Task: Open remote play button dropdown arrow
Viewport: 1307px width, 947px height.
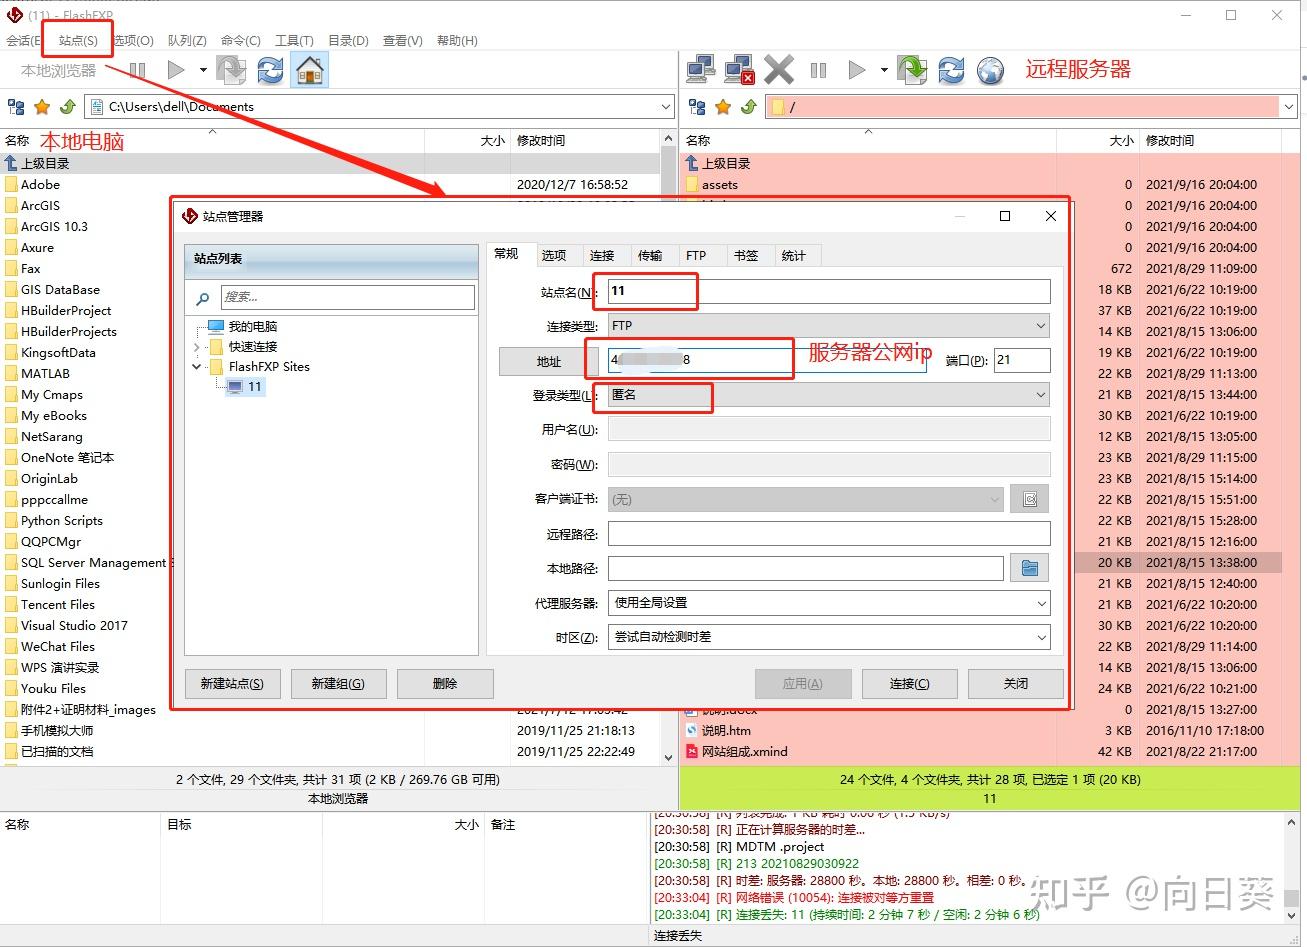Action: click(x=884, y=70)
